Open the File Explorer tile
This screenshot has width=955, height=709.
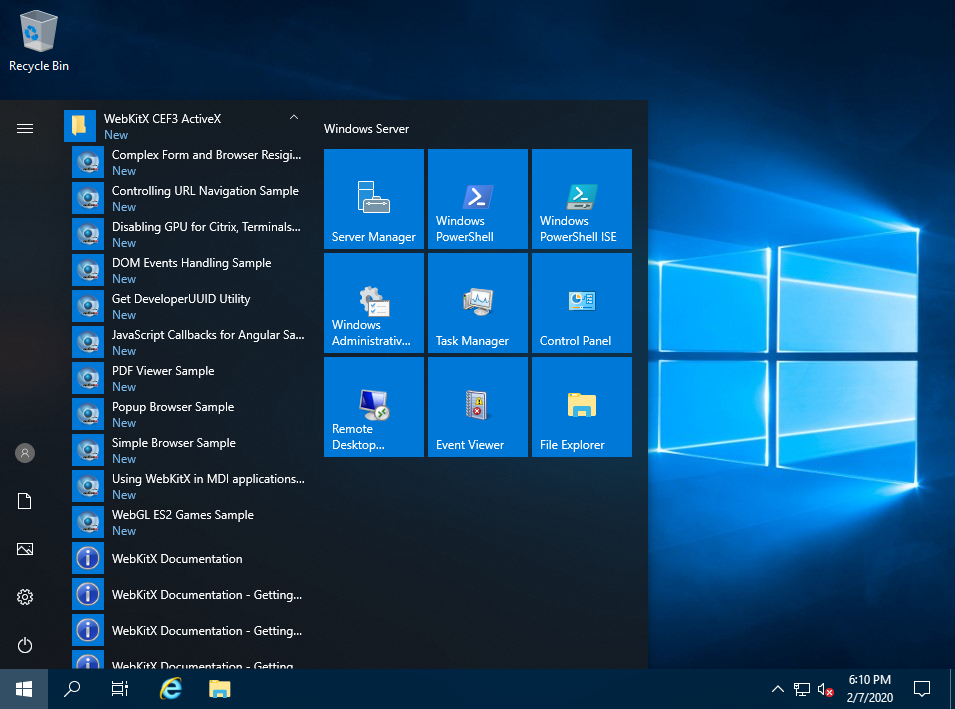(582, 407)
